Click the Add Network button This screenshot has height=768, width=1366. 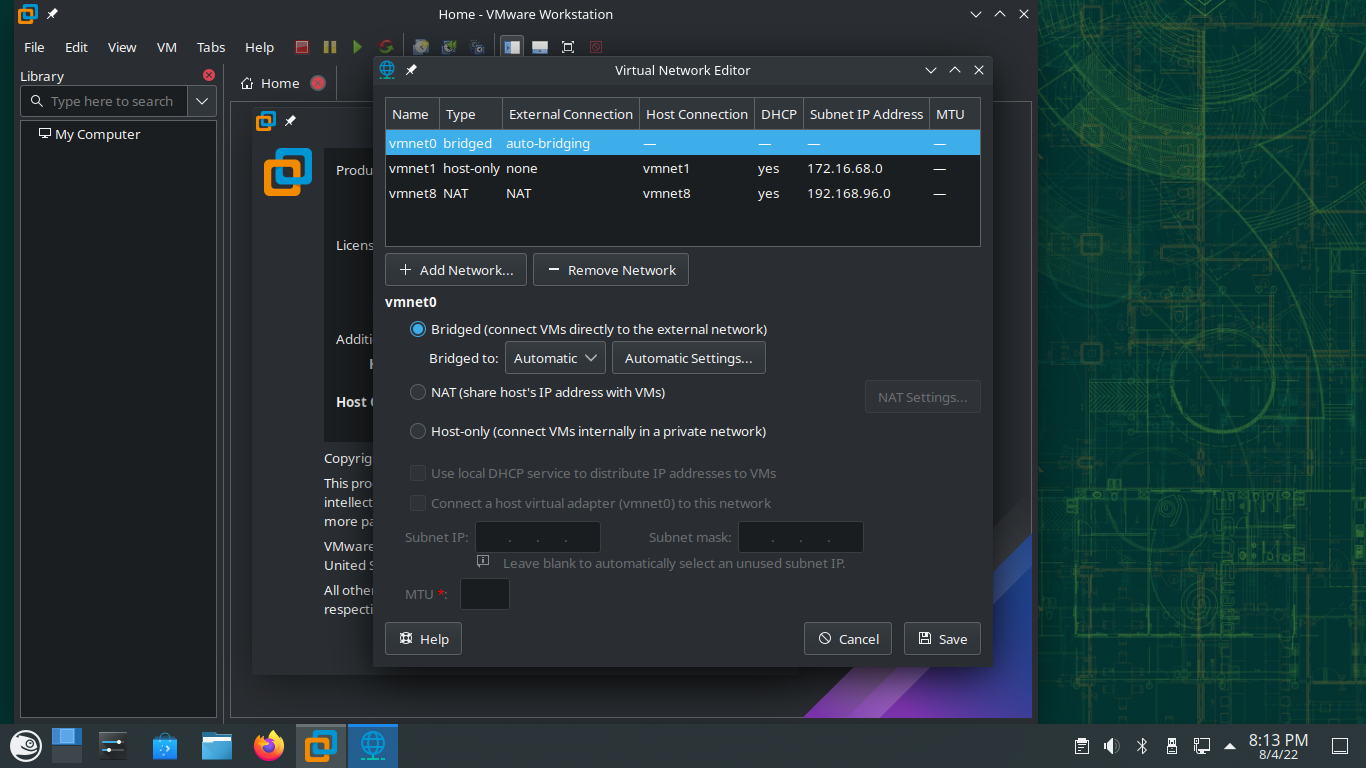(456, 270)
